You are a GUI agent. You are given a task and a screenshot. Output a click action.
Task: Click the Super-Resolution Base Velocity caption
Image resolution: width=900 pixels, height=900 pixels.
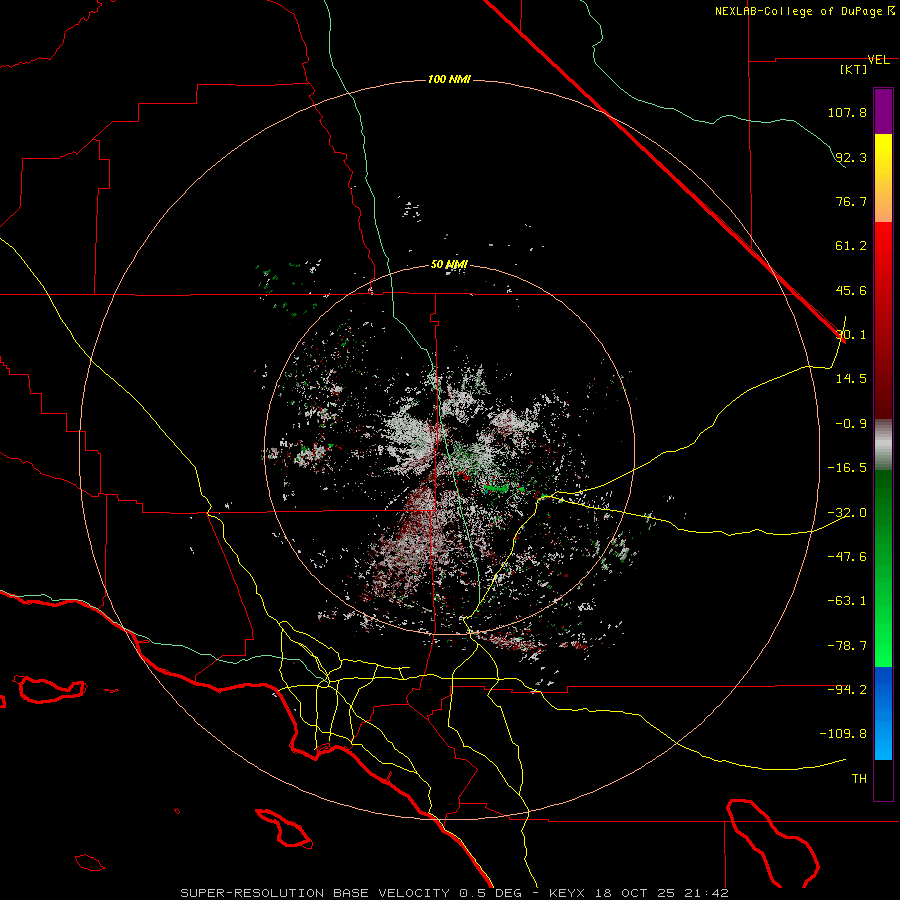click(x=454, y=893)
